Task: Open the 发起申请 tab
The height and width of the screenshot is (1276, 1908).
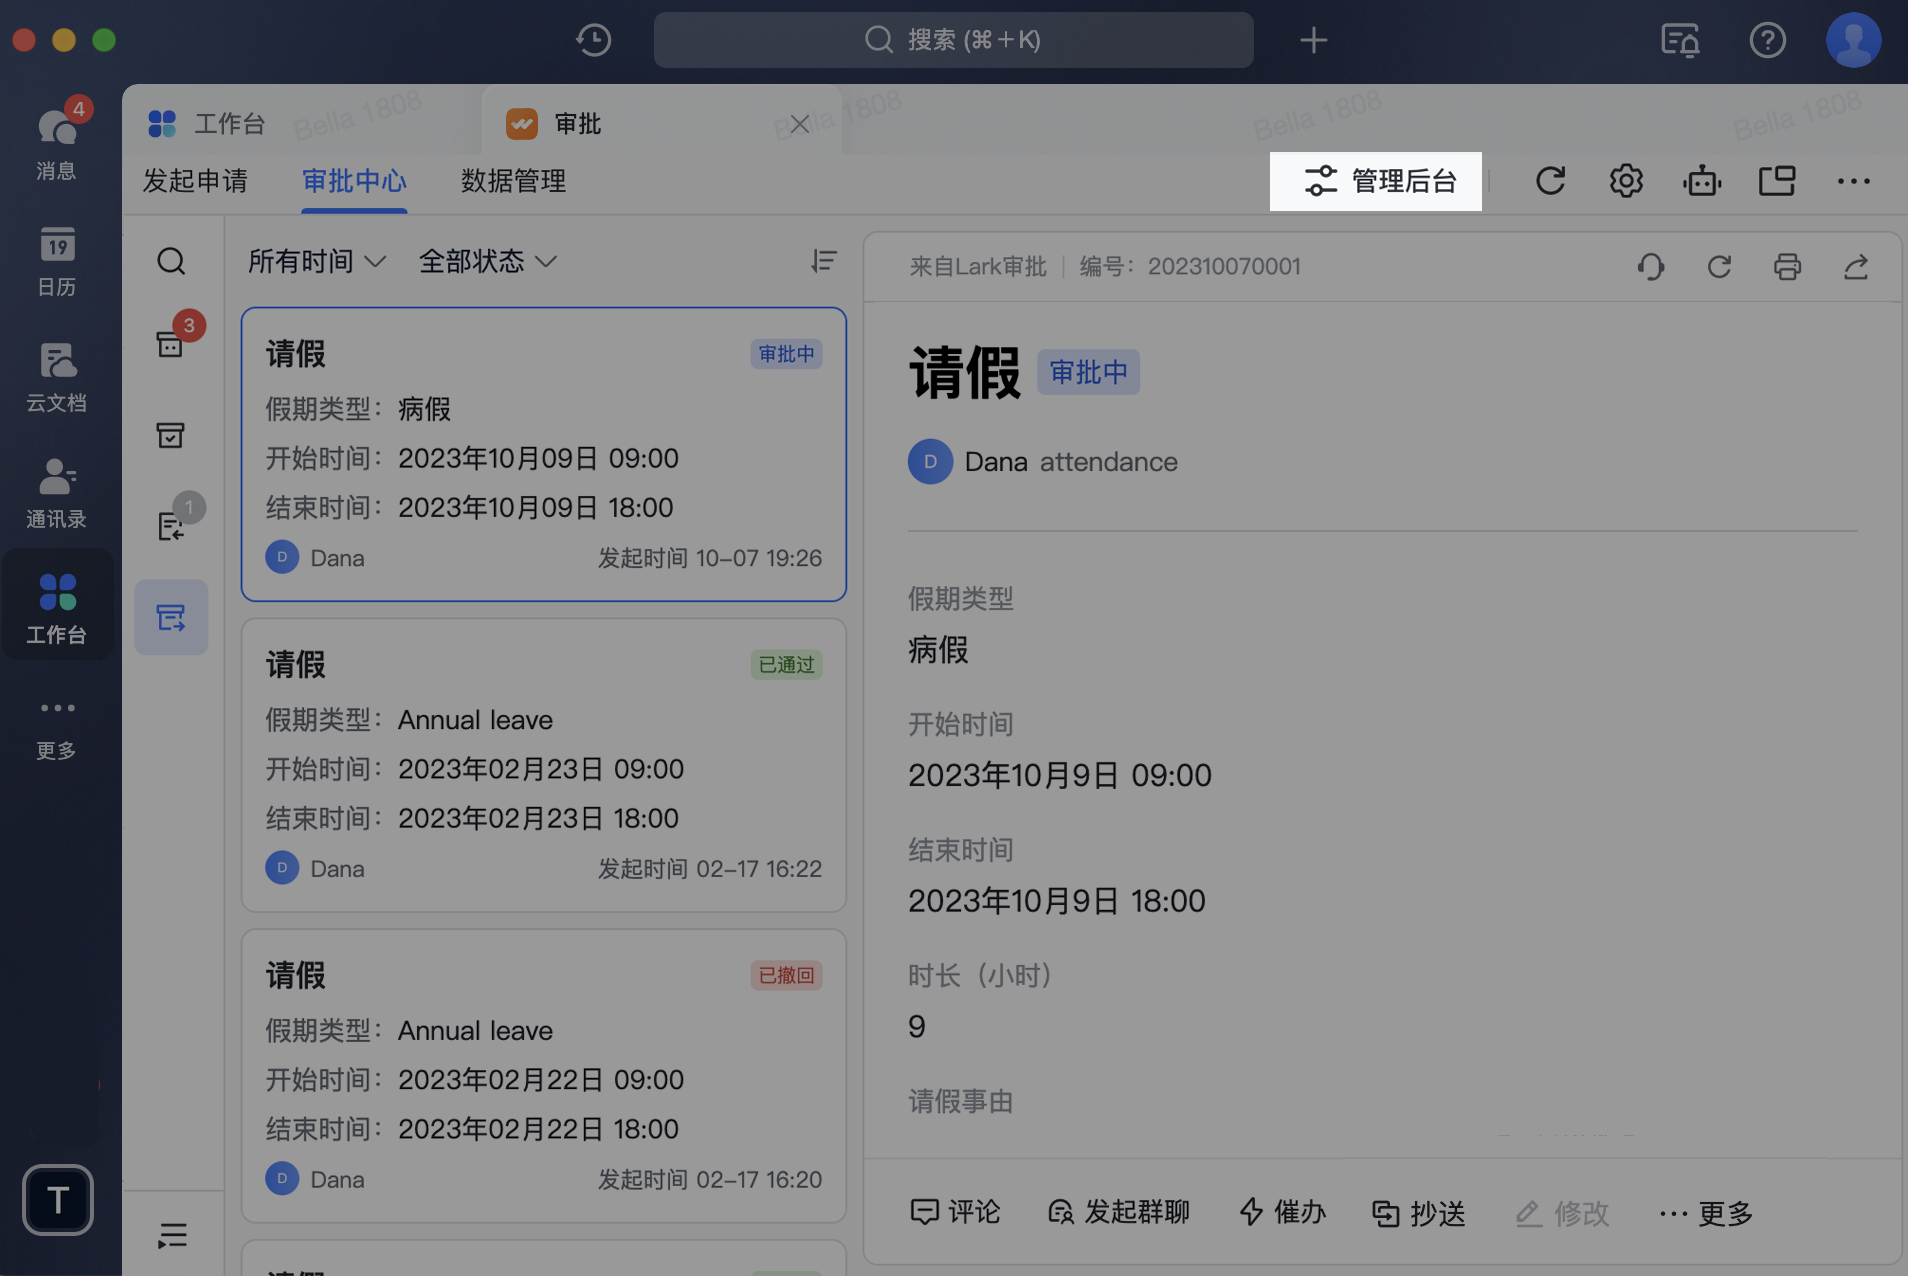Action: point(195,181)
